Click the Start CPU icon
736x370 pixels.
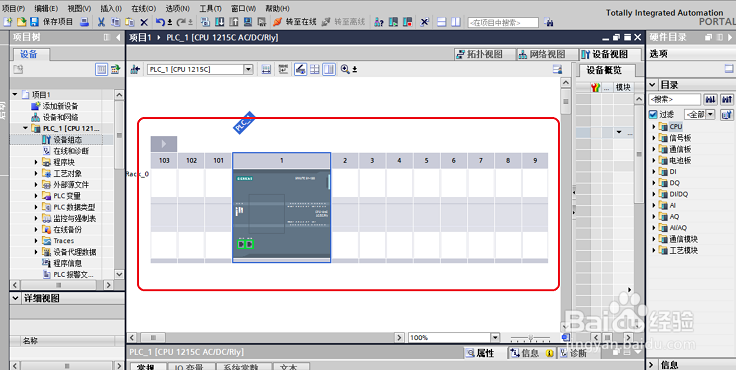click(x=393, y=22)
